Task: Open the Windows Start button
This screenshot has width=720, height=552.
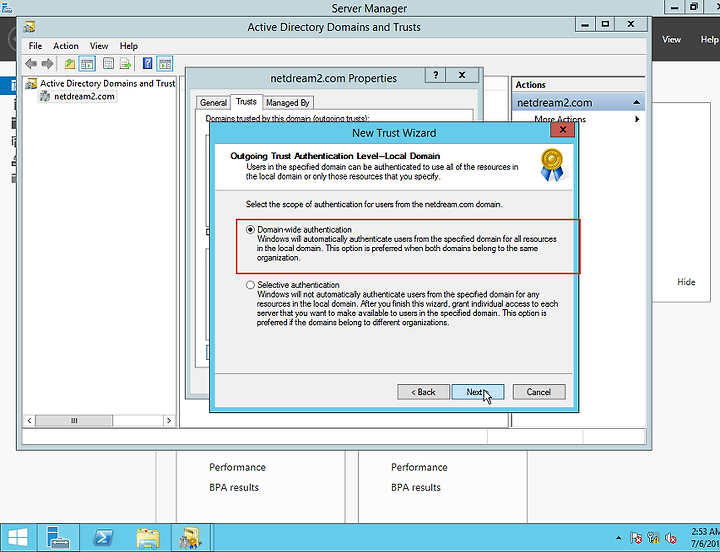Action: pos(18,537)
